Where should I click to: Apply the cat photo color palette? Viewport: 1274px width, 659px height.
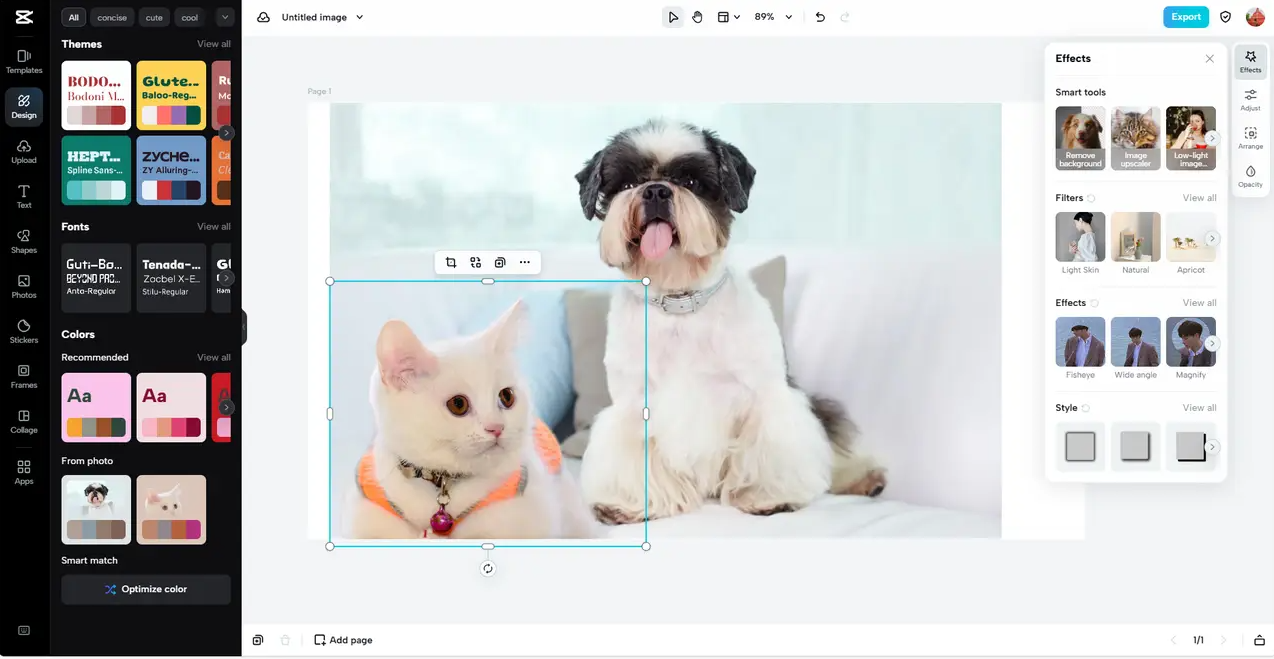(171, 509)
